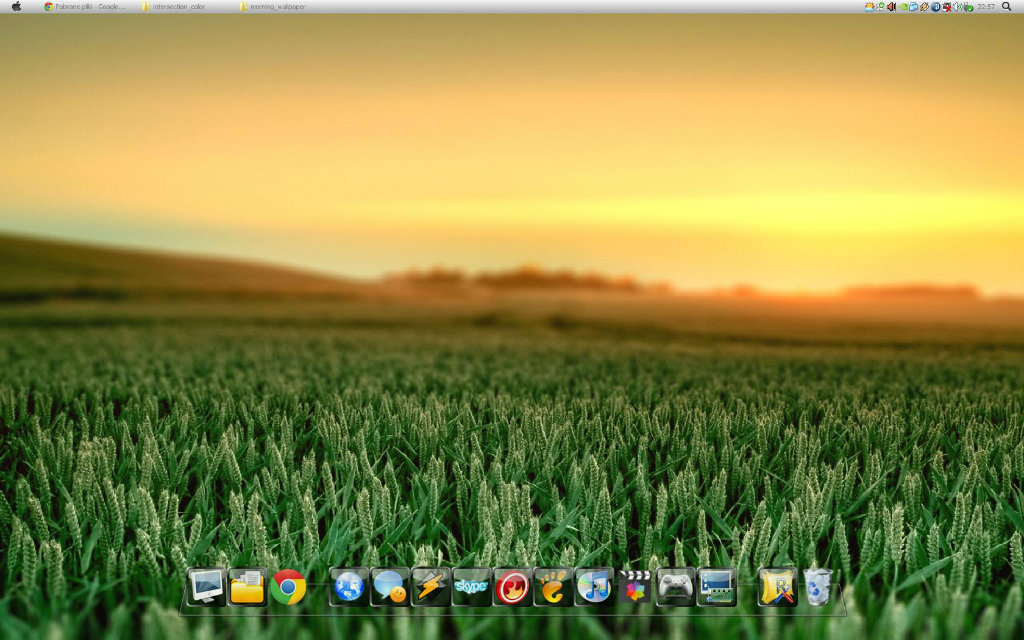Screen dimensions: 1024x640
Task: Open the volume speaker tray icon
Action: point(957,7)
